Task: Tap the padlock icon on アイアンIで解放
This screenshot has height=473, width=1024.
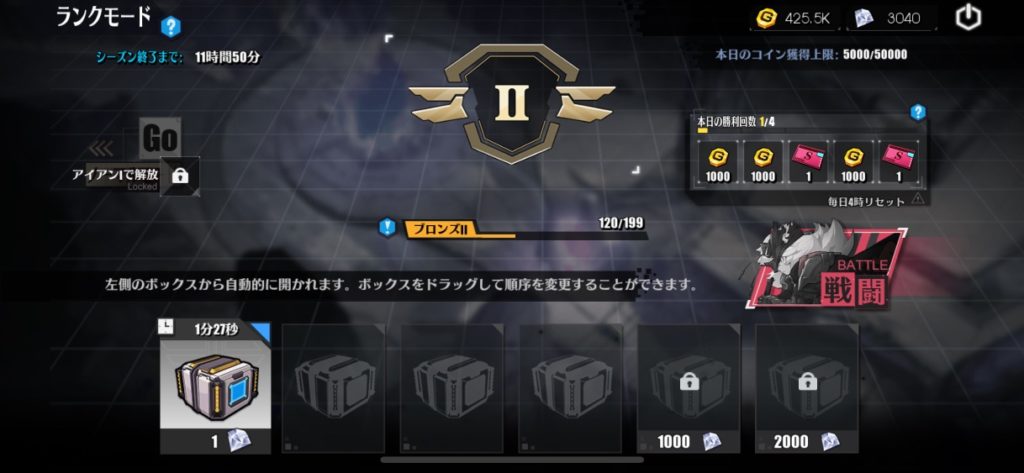Action: coord(180,176)
